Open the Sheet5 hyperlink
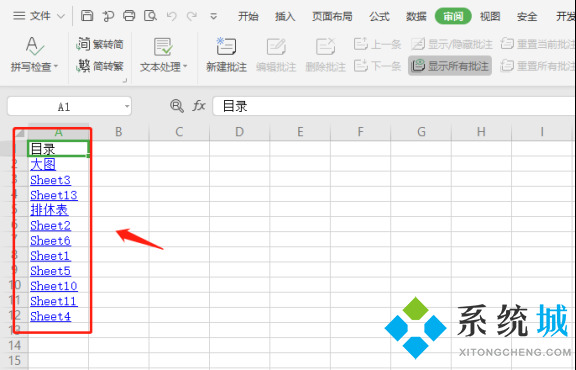 pyautogui.click(x=50, y=271)
